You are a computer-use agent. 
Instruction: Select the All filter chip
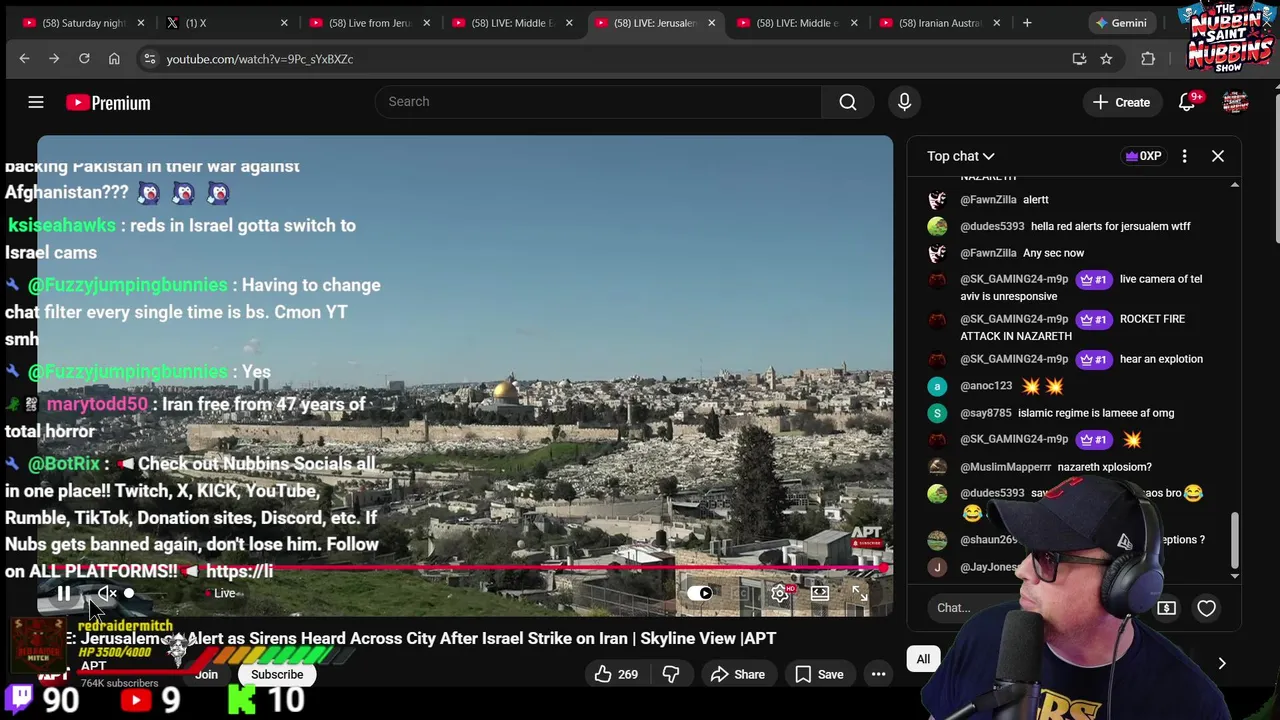click(x=923, y=659)
